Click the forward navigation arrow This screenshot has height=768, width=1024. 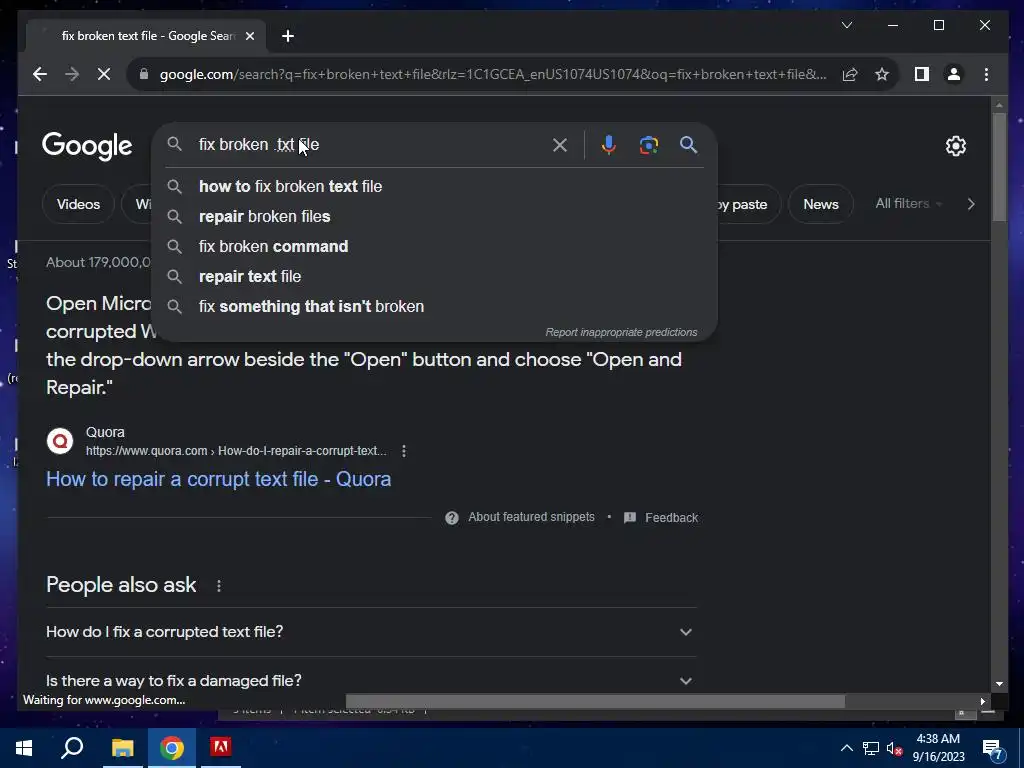(x=72, y=74)
